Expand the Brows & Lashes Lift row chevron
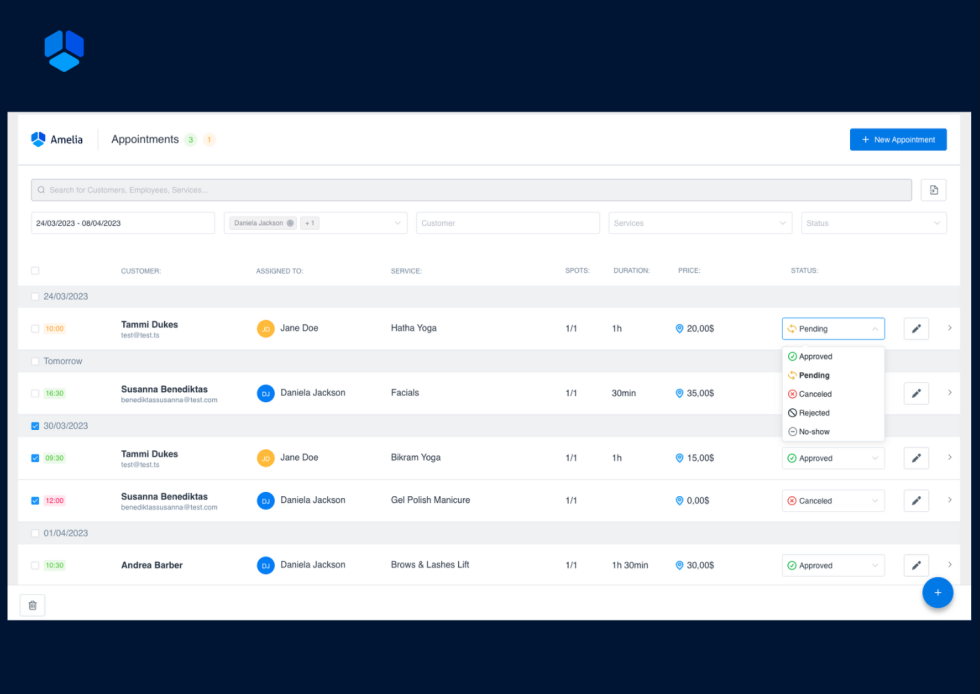980x694 pixels. pos(949,565)
